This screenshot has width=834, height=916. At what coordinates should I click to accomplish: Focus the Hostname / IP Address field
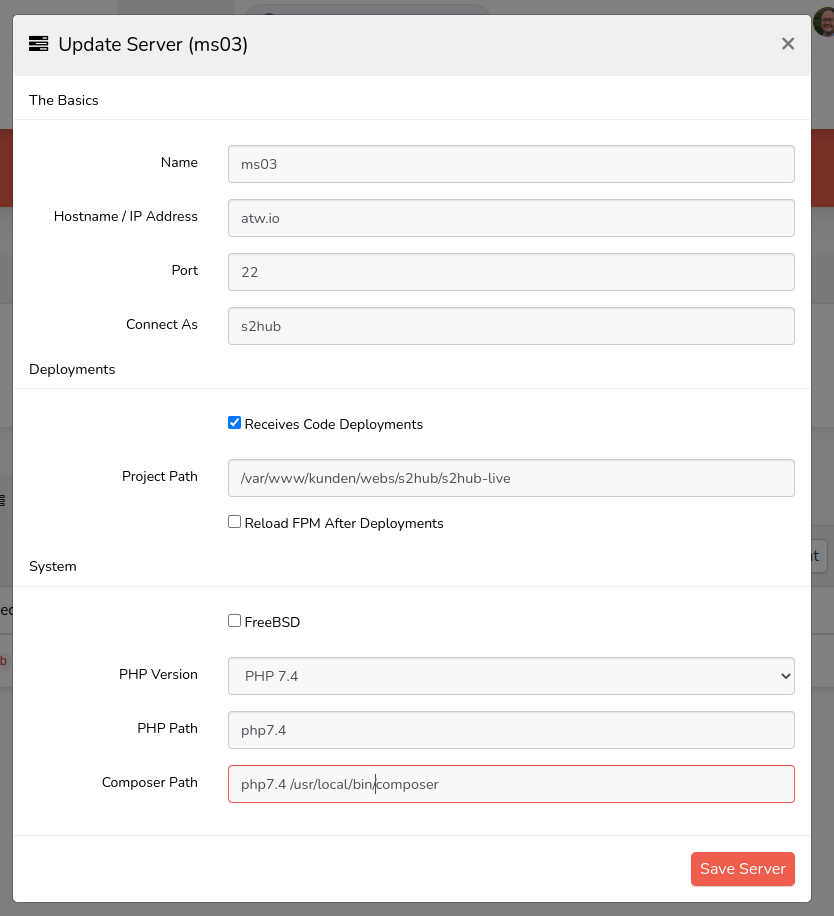[x=511, y=218]
